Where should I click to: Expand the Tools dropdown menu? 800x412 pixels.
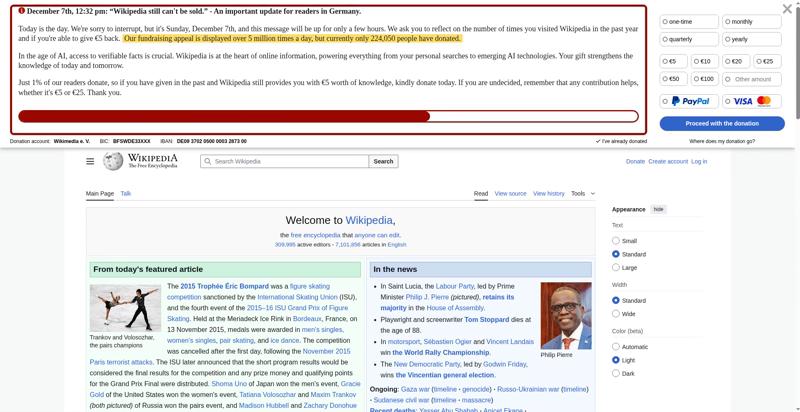pos(582,193)
